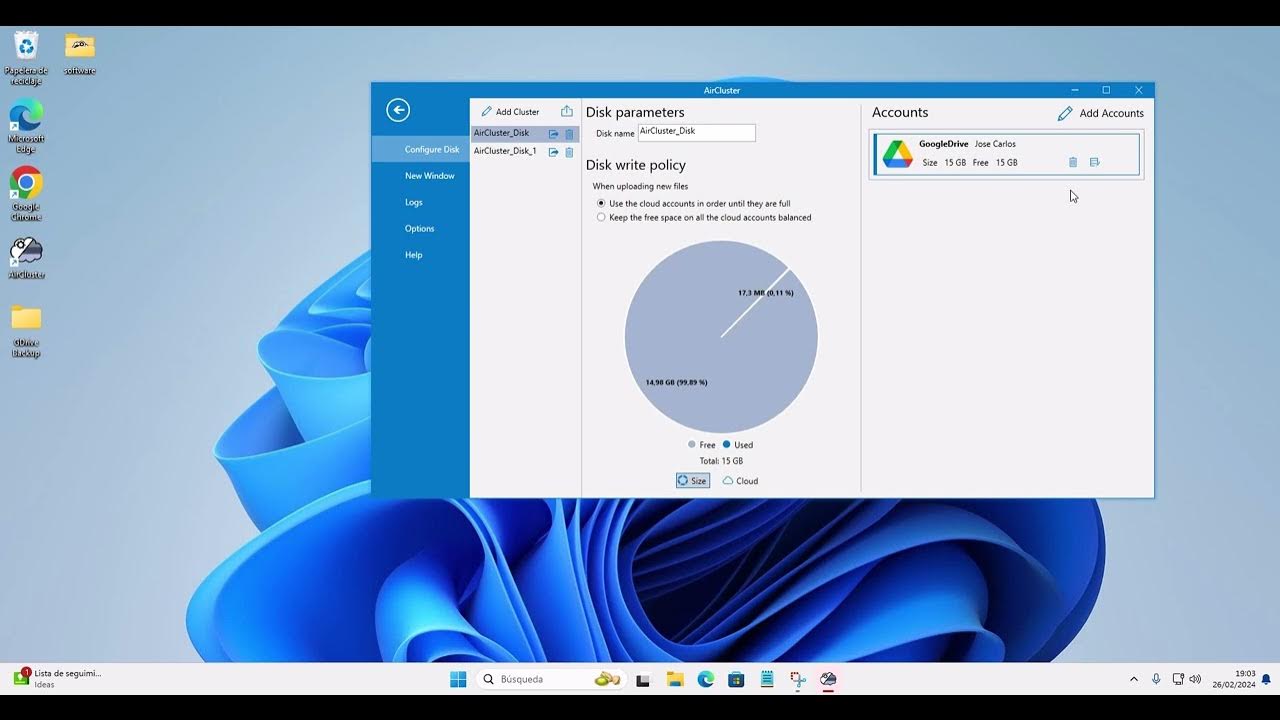Open Papelera de reciclaje on desktop
Image resolution: width=1280 pixels, height=720 pixels.
point(26,58)
